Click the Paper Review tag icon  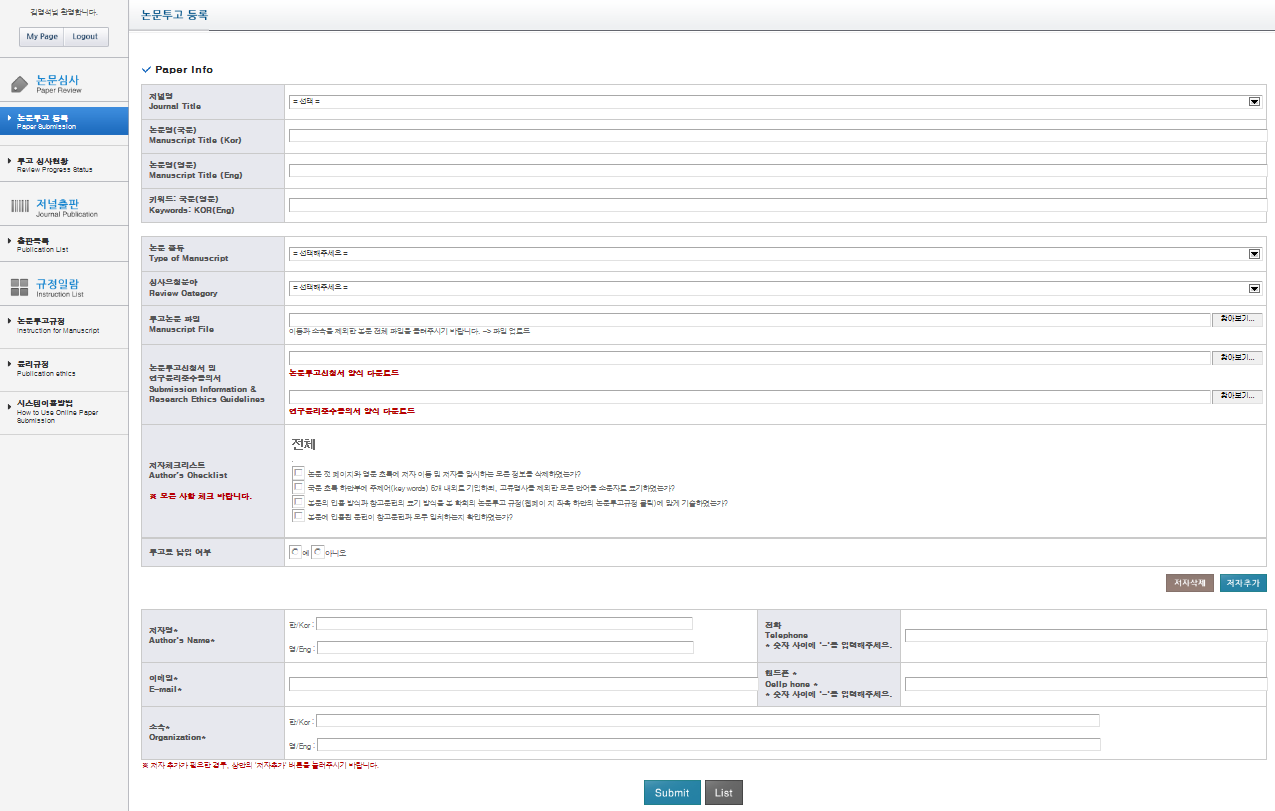pyautogui.click(x=20, y=84)
